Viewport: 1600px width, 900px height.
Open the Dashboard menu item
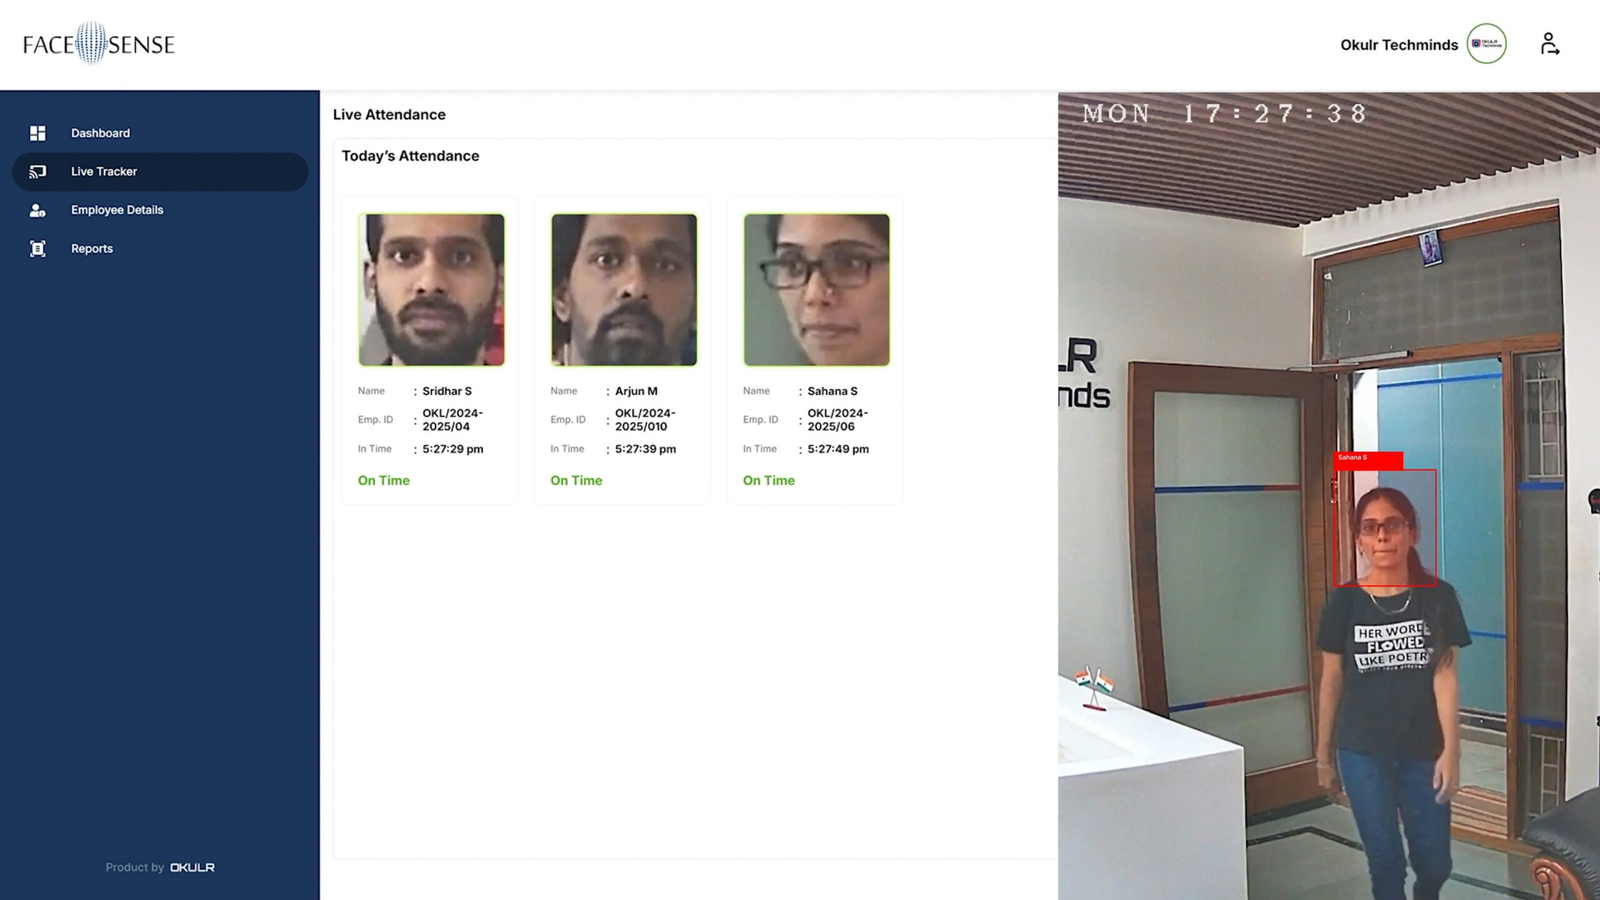160,133
